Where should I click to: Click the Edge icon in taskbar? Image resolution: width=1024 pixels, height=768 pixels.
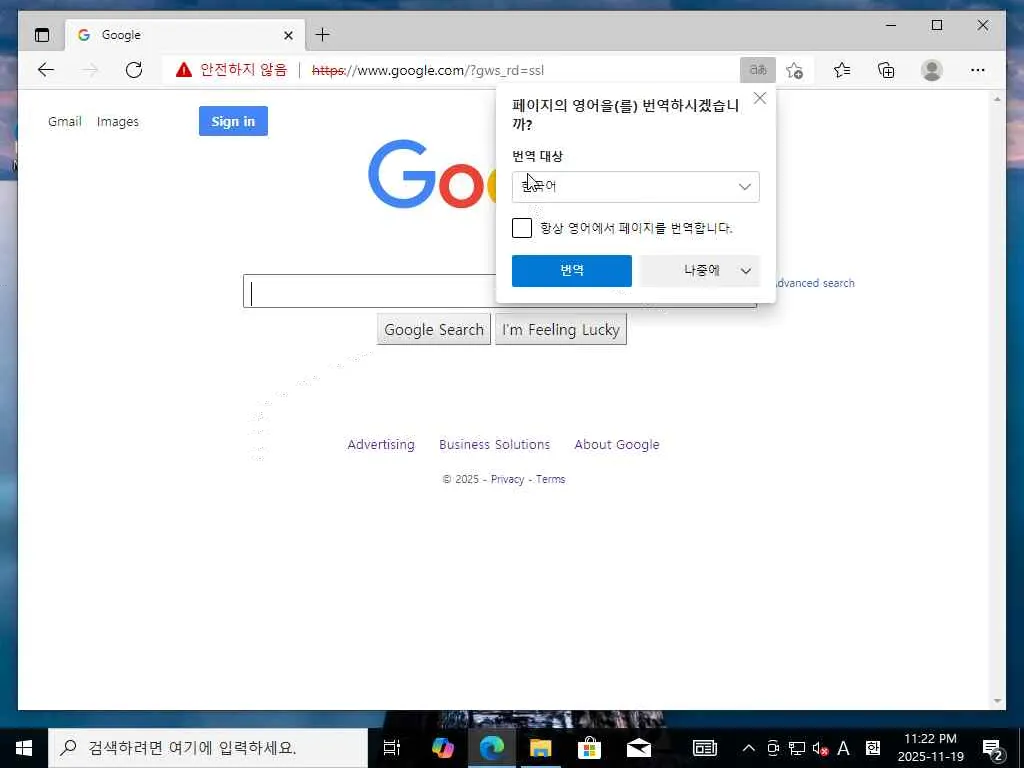492,748
